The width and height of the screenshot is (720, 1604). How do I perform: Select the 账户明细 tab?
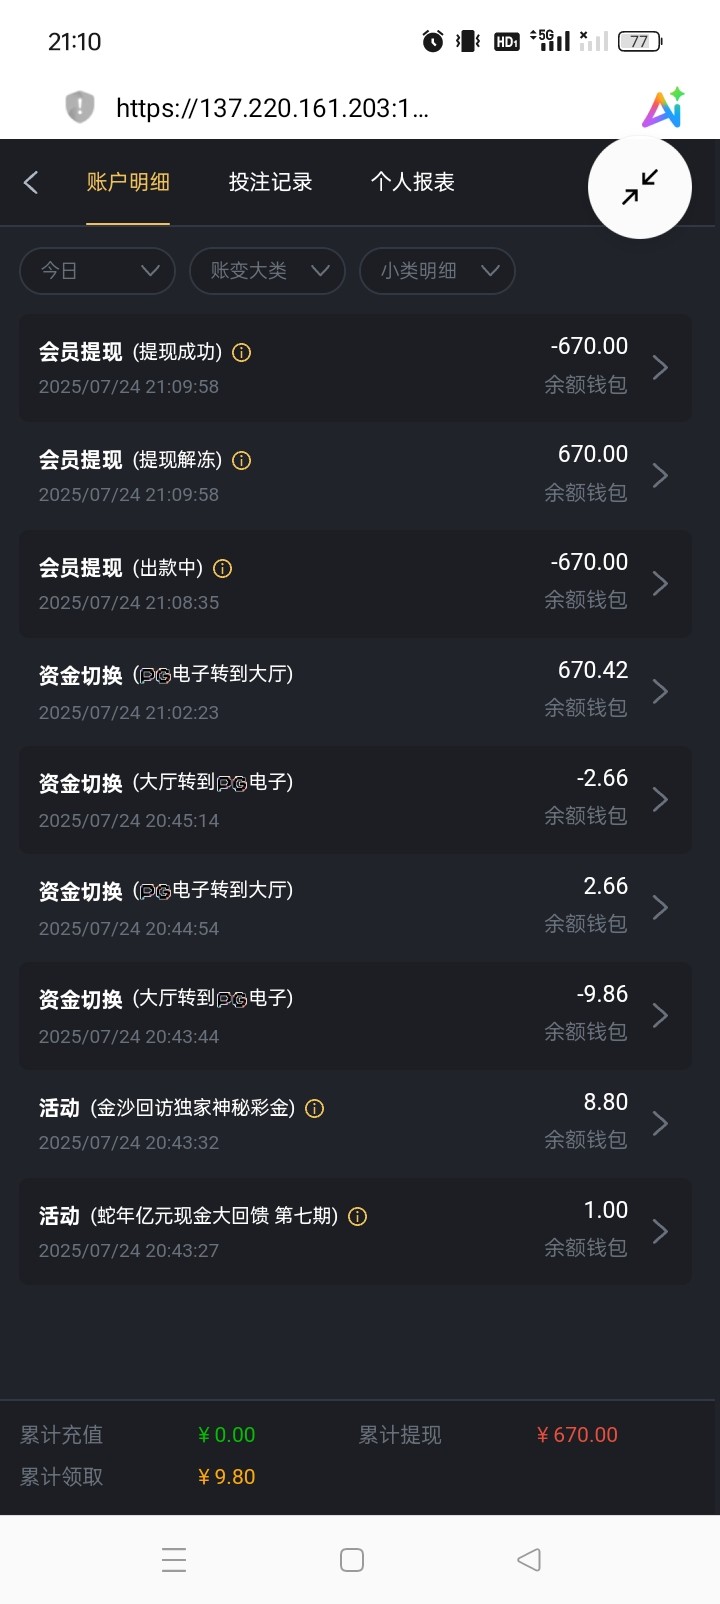128,182
